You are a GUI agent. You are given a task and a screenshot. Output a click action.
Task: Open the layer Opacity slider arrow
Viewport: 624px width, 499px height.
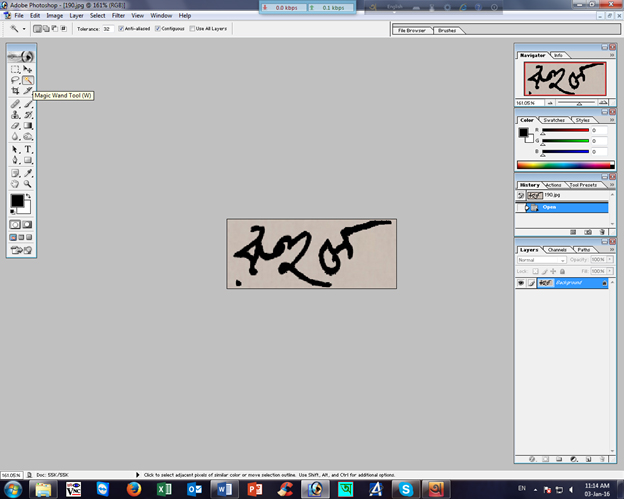[x=610, y=259]
